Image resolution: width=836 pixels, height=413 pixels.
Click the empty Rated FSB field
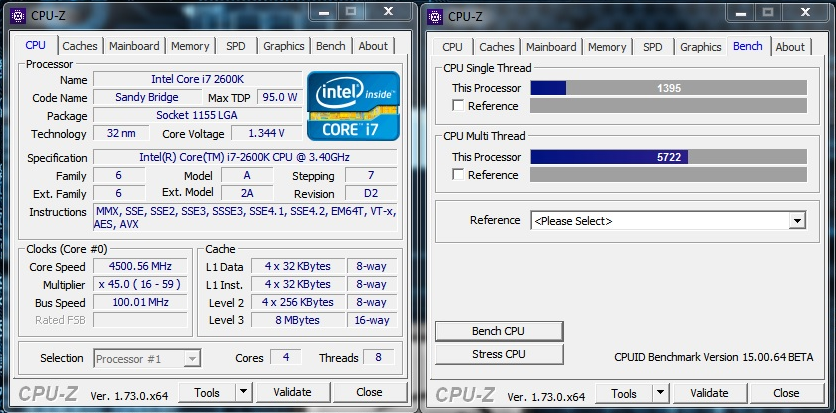click(140, 320)
